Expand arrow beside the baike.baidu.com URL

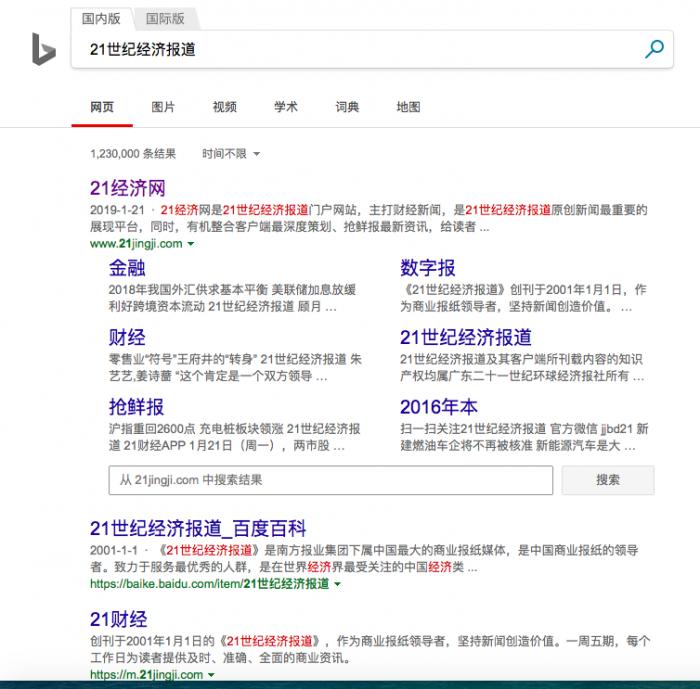pyautogui.click(x=338, y=584)
